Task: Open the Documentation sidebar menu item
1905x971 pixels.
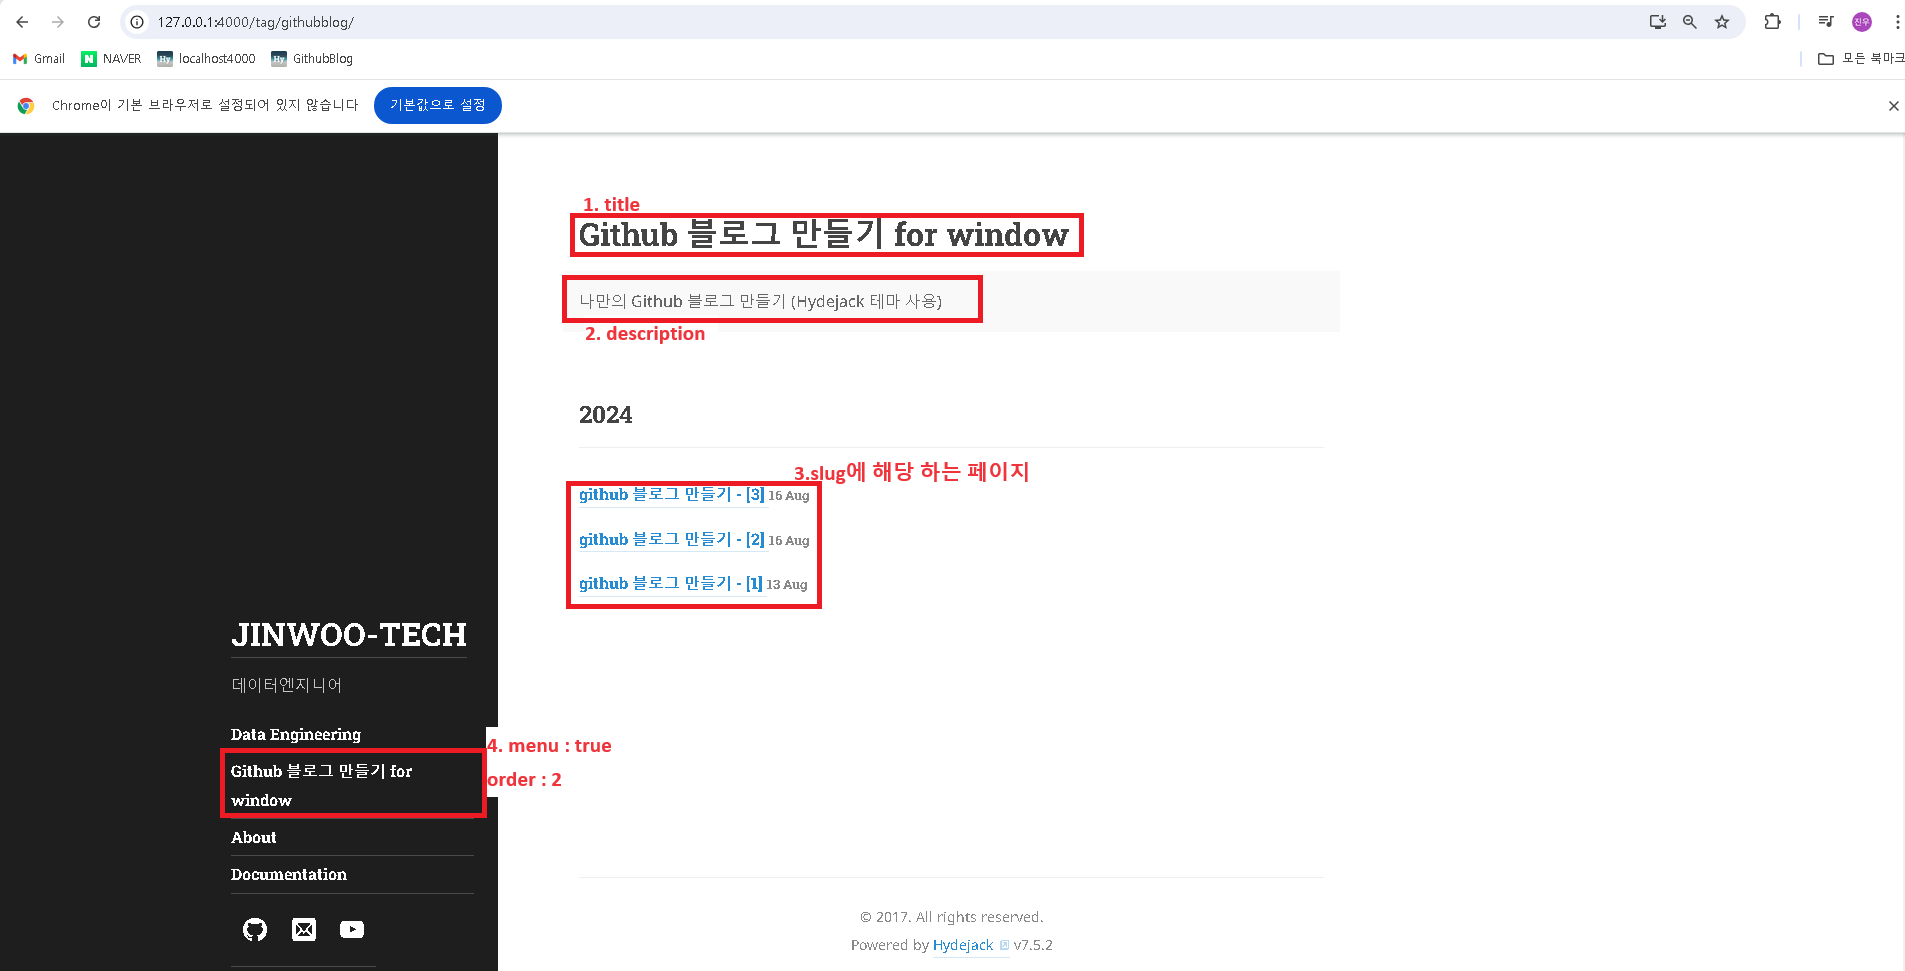Action: click(289, 875)
